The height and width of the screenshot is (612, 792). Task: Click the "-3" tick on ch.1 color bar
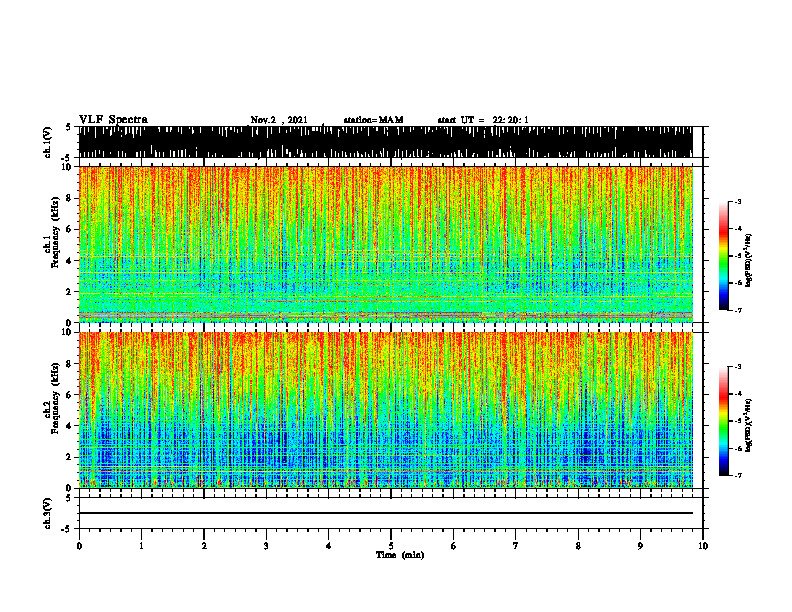click(x=738, y=201)
